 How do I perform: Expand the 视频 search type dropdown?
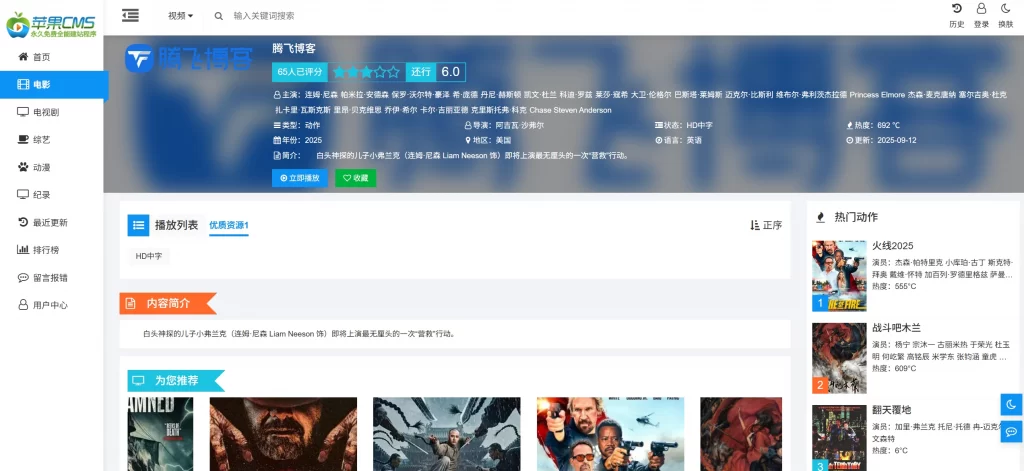click(x=180, y=16)
